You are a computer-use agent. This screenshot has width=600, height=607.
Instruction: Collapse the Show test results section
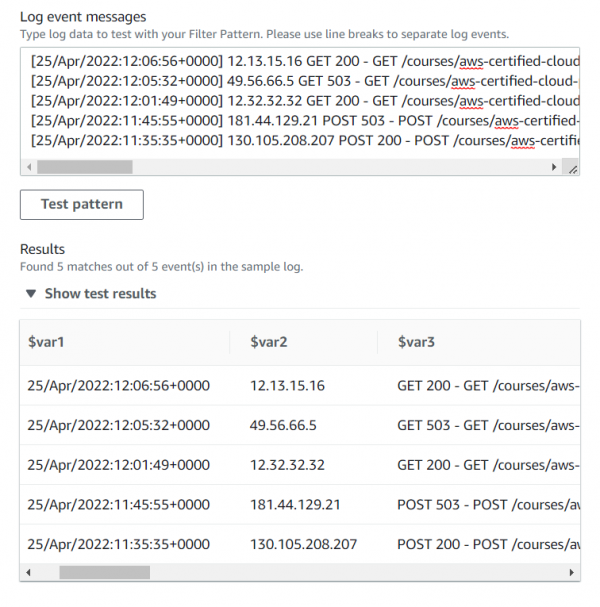click(x=92, y=294)
